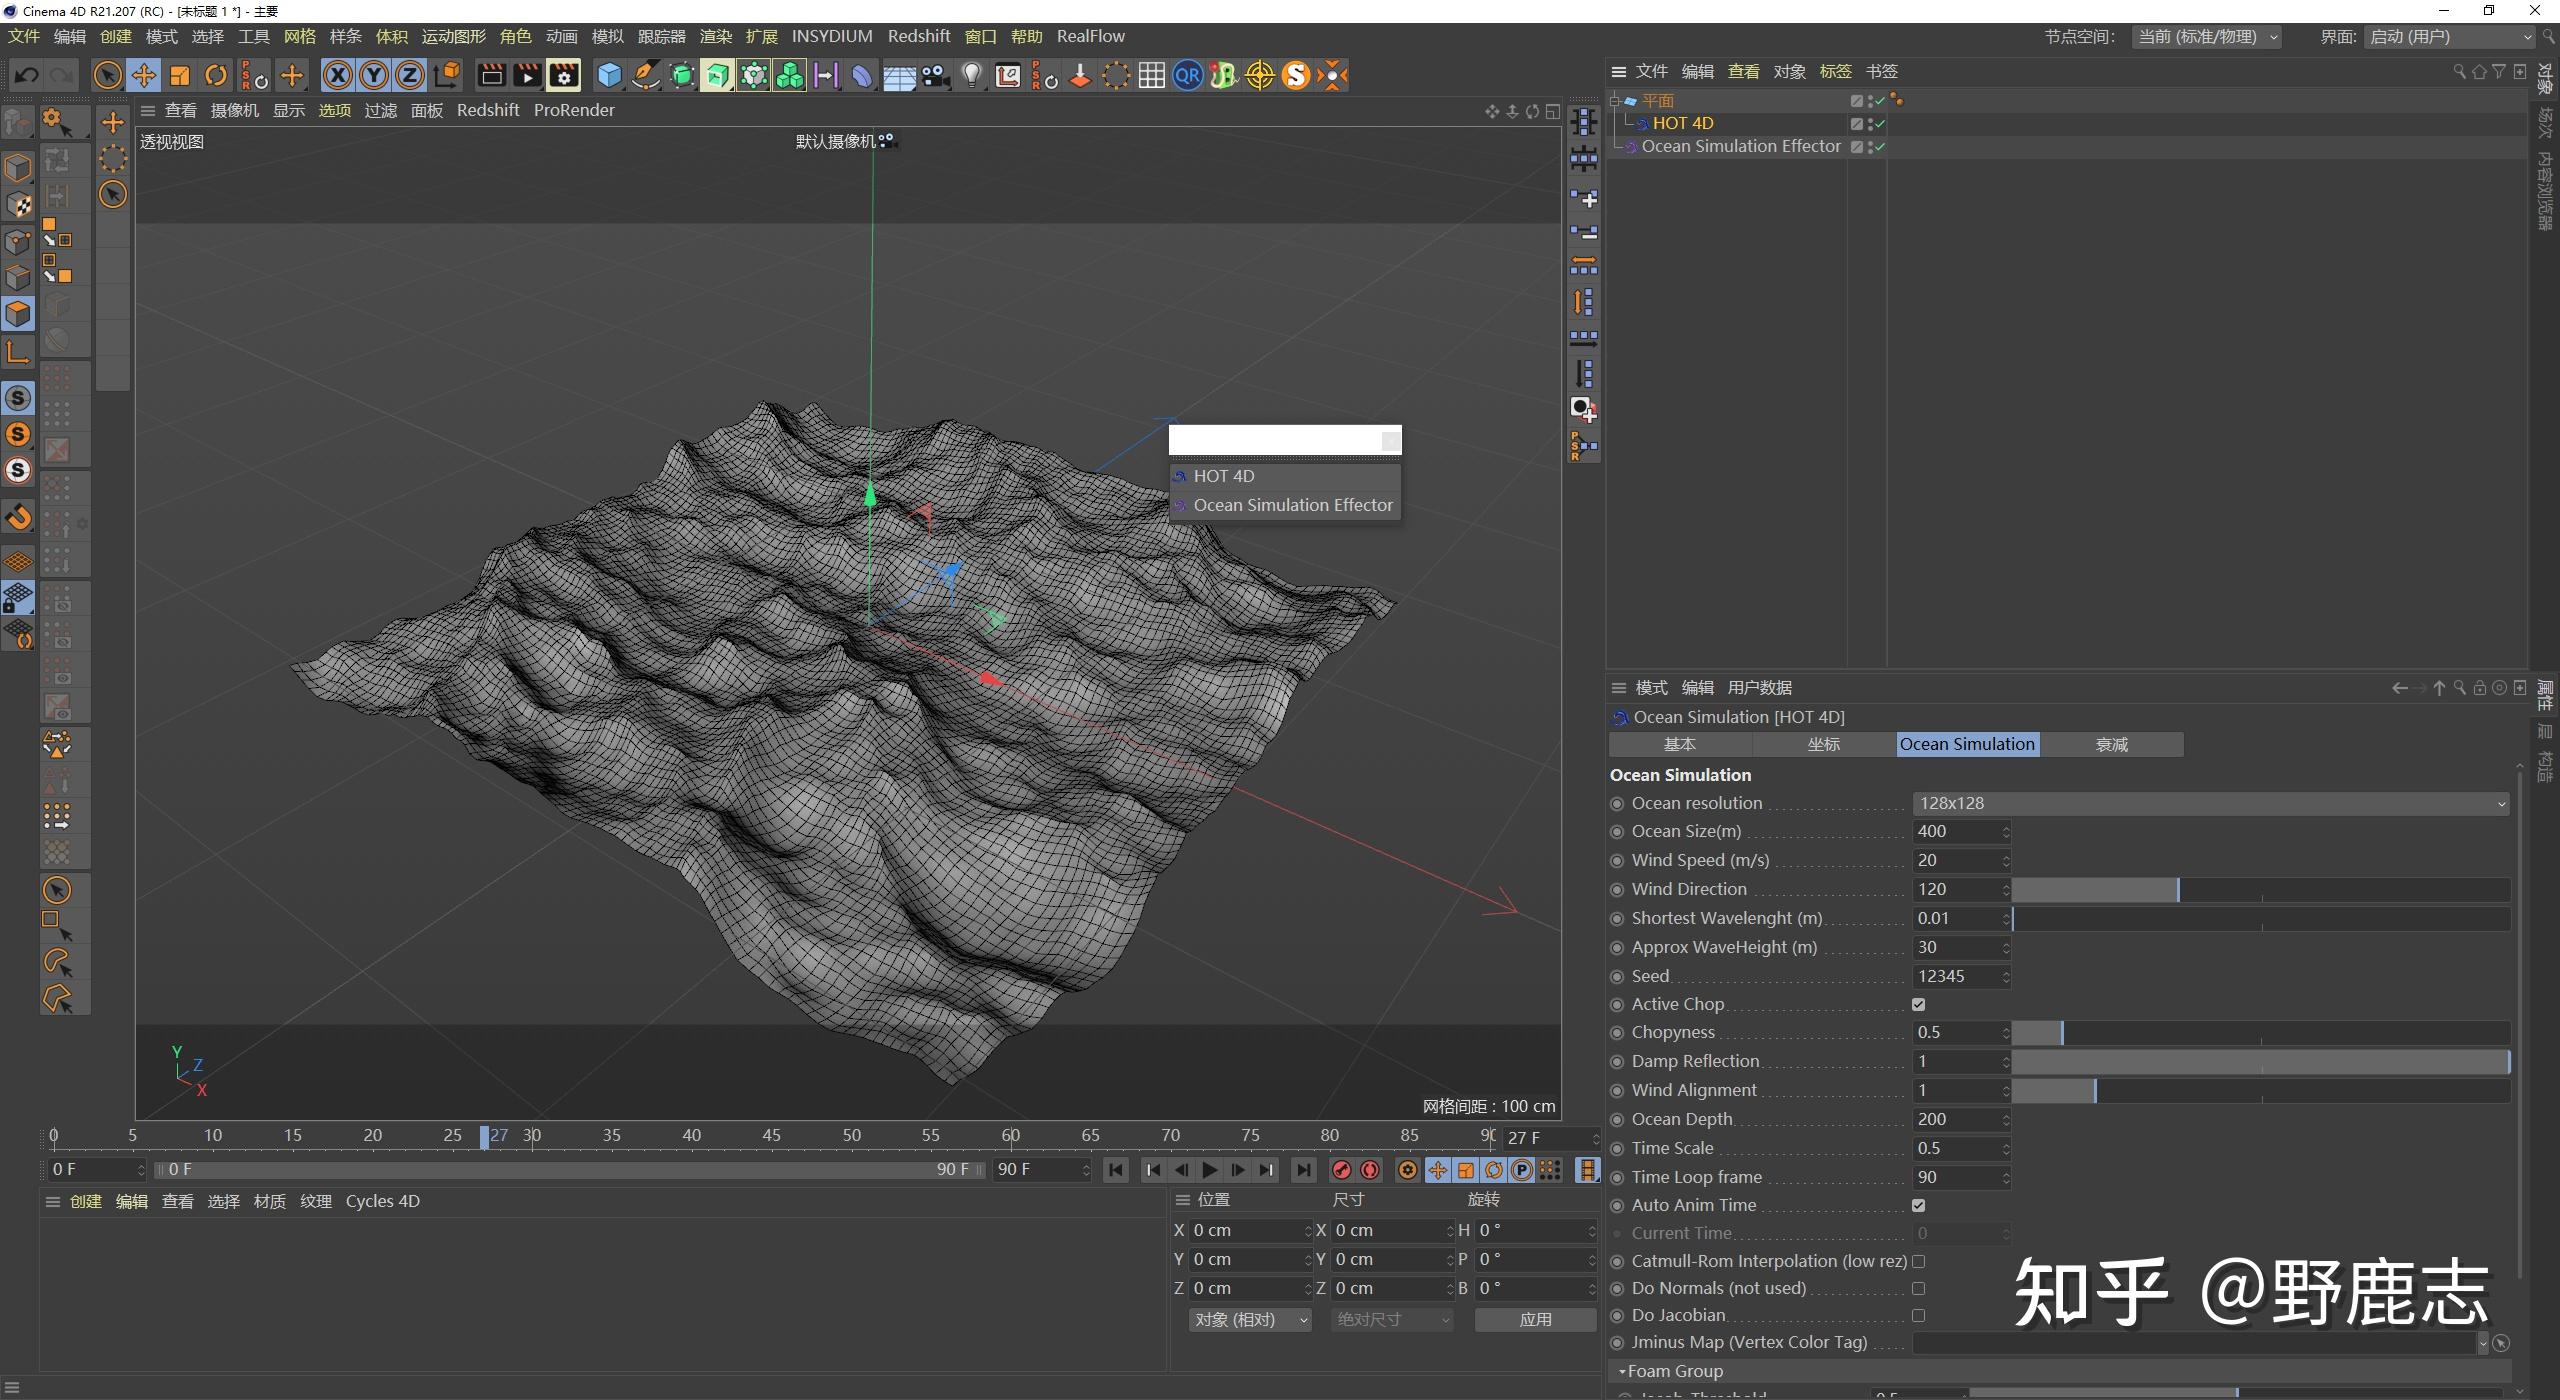
Task: Uncheck the Active Chop checkbox
Action: tap(1918, 1004)
